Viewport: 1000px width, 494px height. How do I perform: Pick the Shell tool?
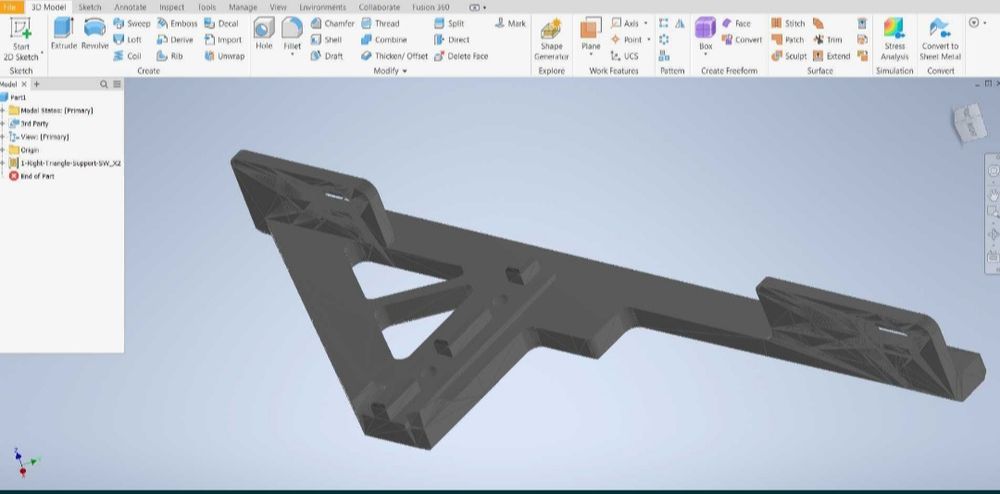coord(327,40)
